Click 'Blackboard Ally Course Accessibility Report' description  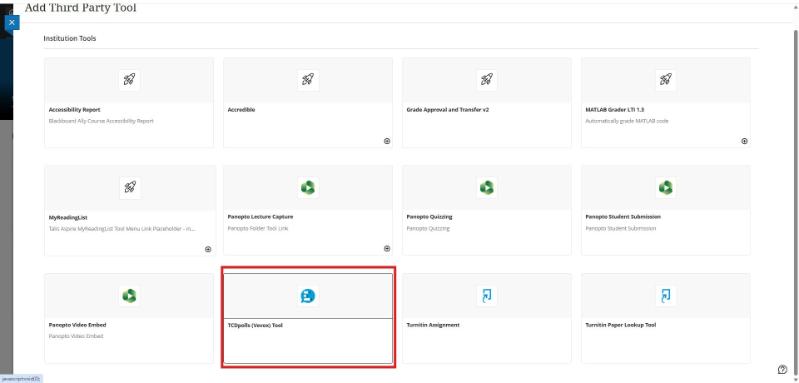[101, 121]
